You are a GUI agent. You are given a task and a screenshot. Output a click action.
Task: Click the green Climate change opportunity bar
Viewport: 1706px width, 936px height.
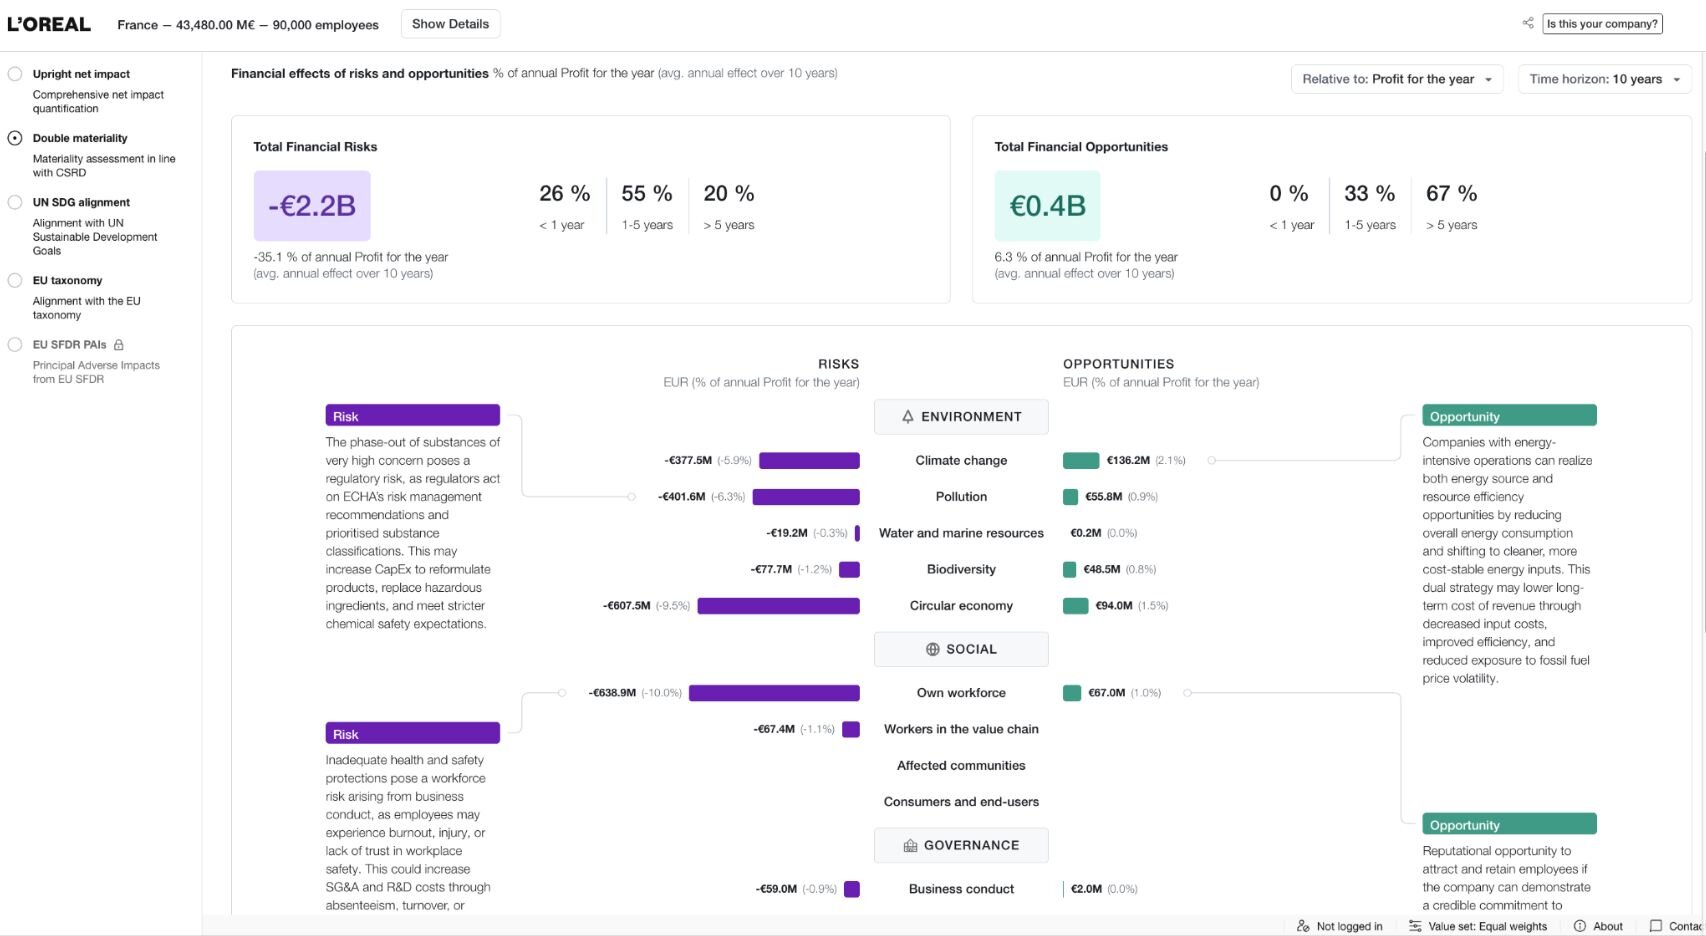tap(1081, 461)
